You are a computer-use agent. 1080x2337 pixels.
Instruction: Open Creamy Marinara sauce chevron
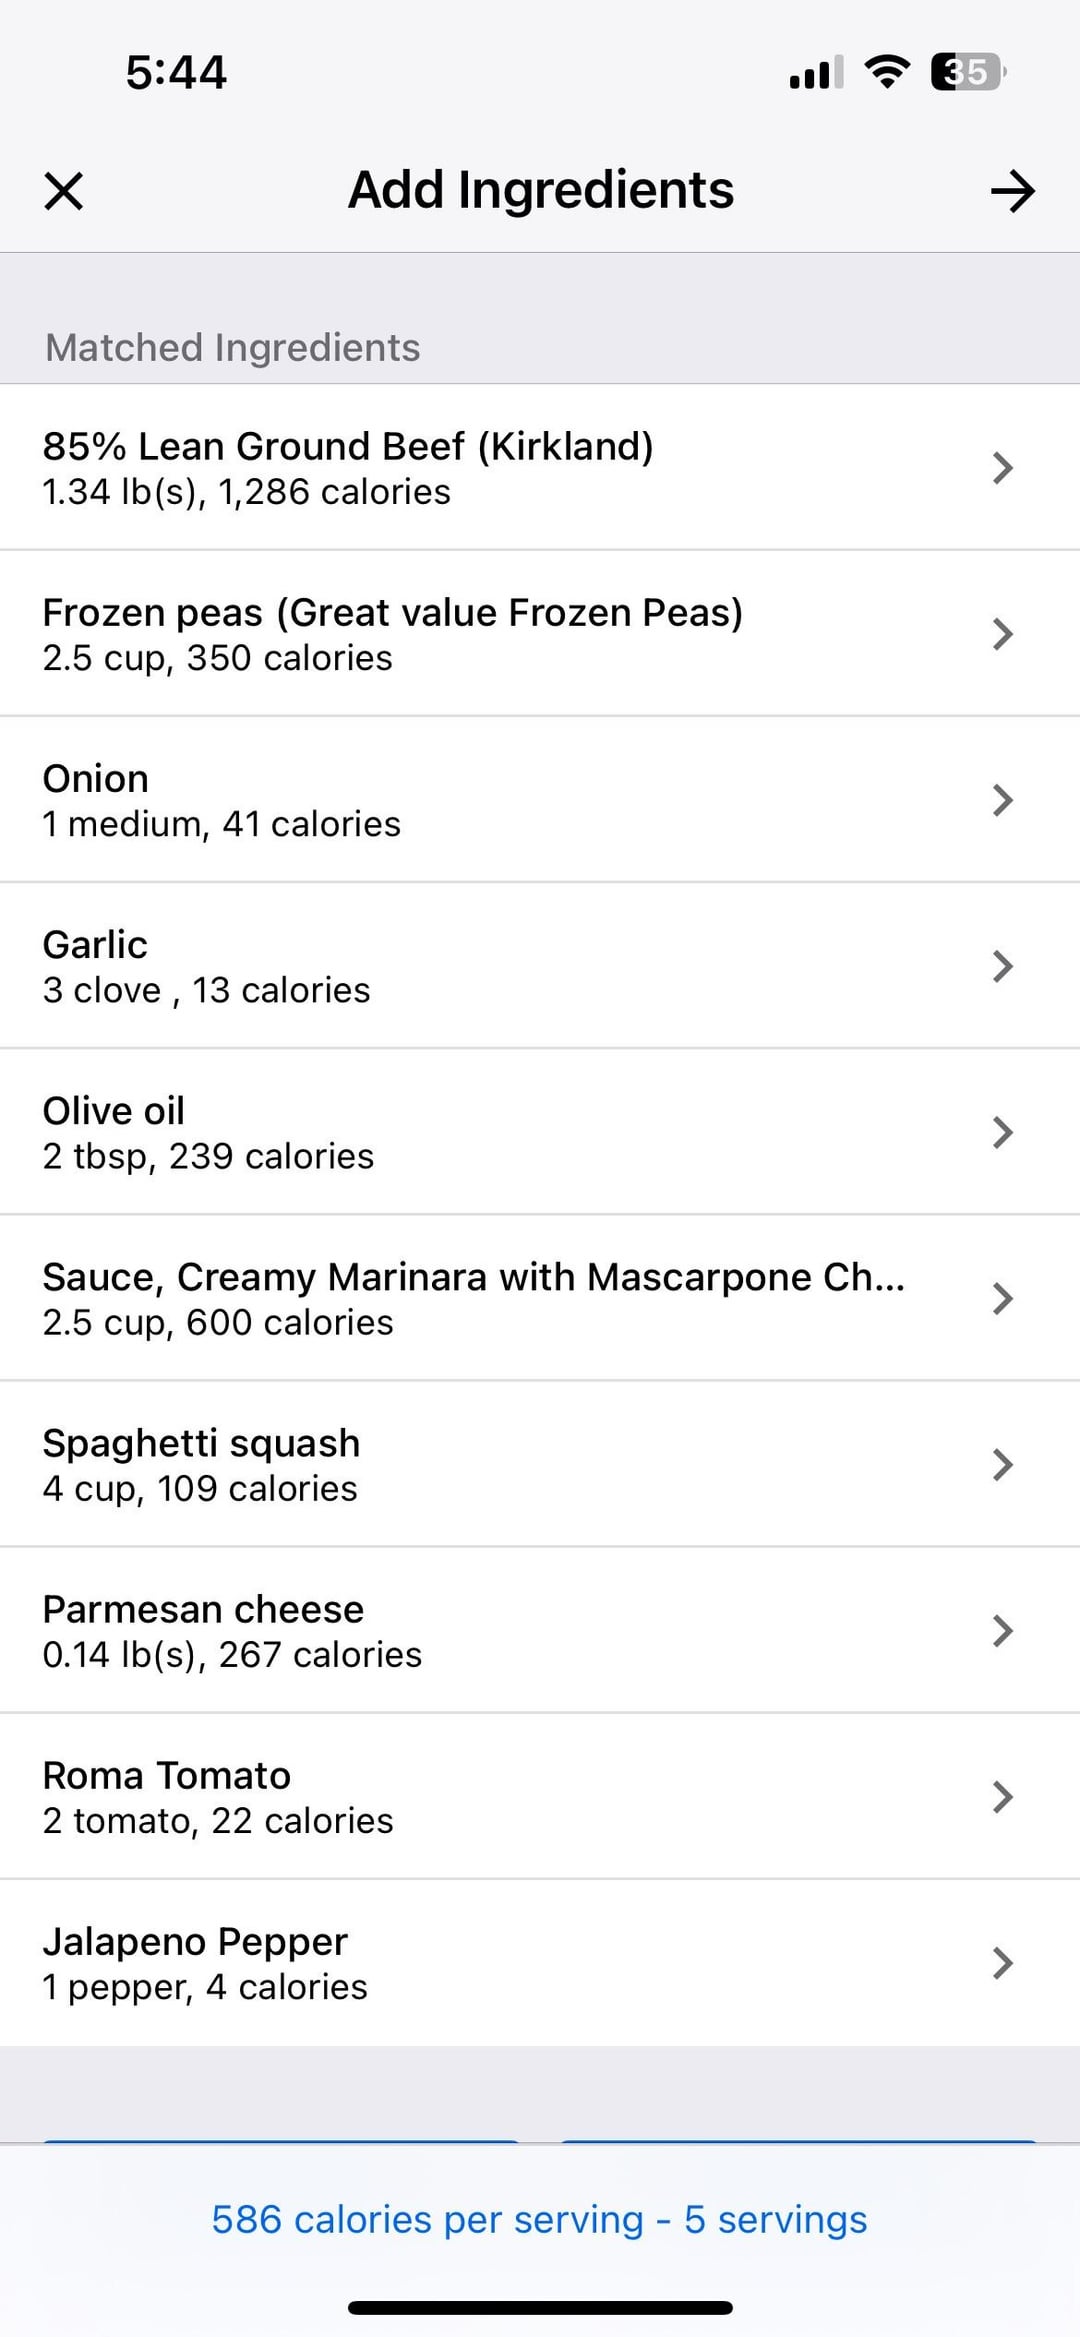[1002, 1298]
